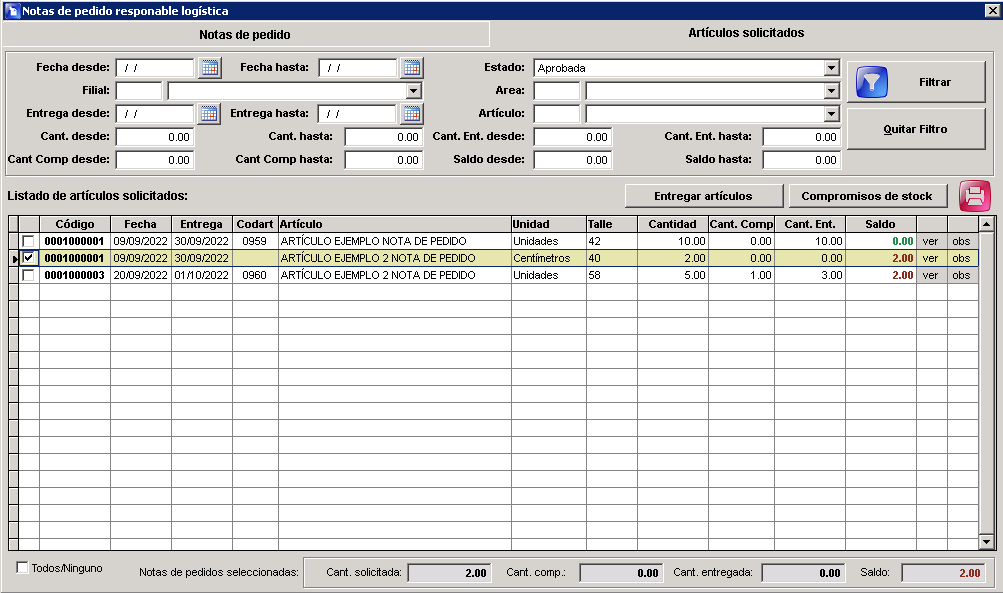Image resolution: width=1003 pixels, height=593 pixels.
Task: Click 'ver' on row 0001000003
Action: tap(931, 275)
